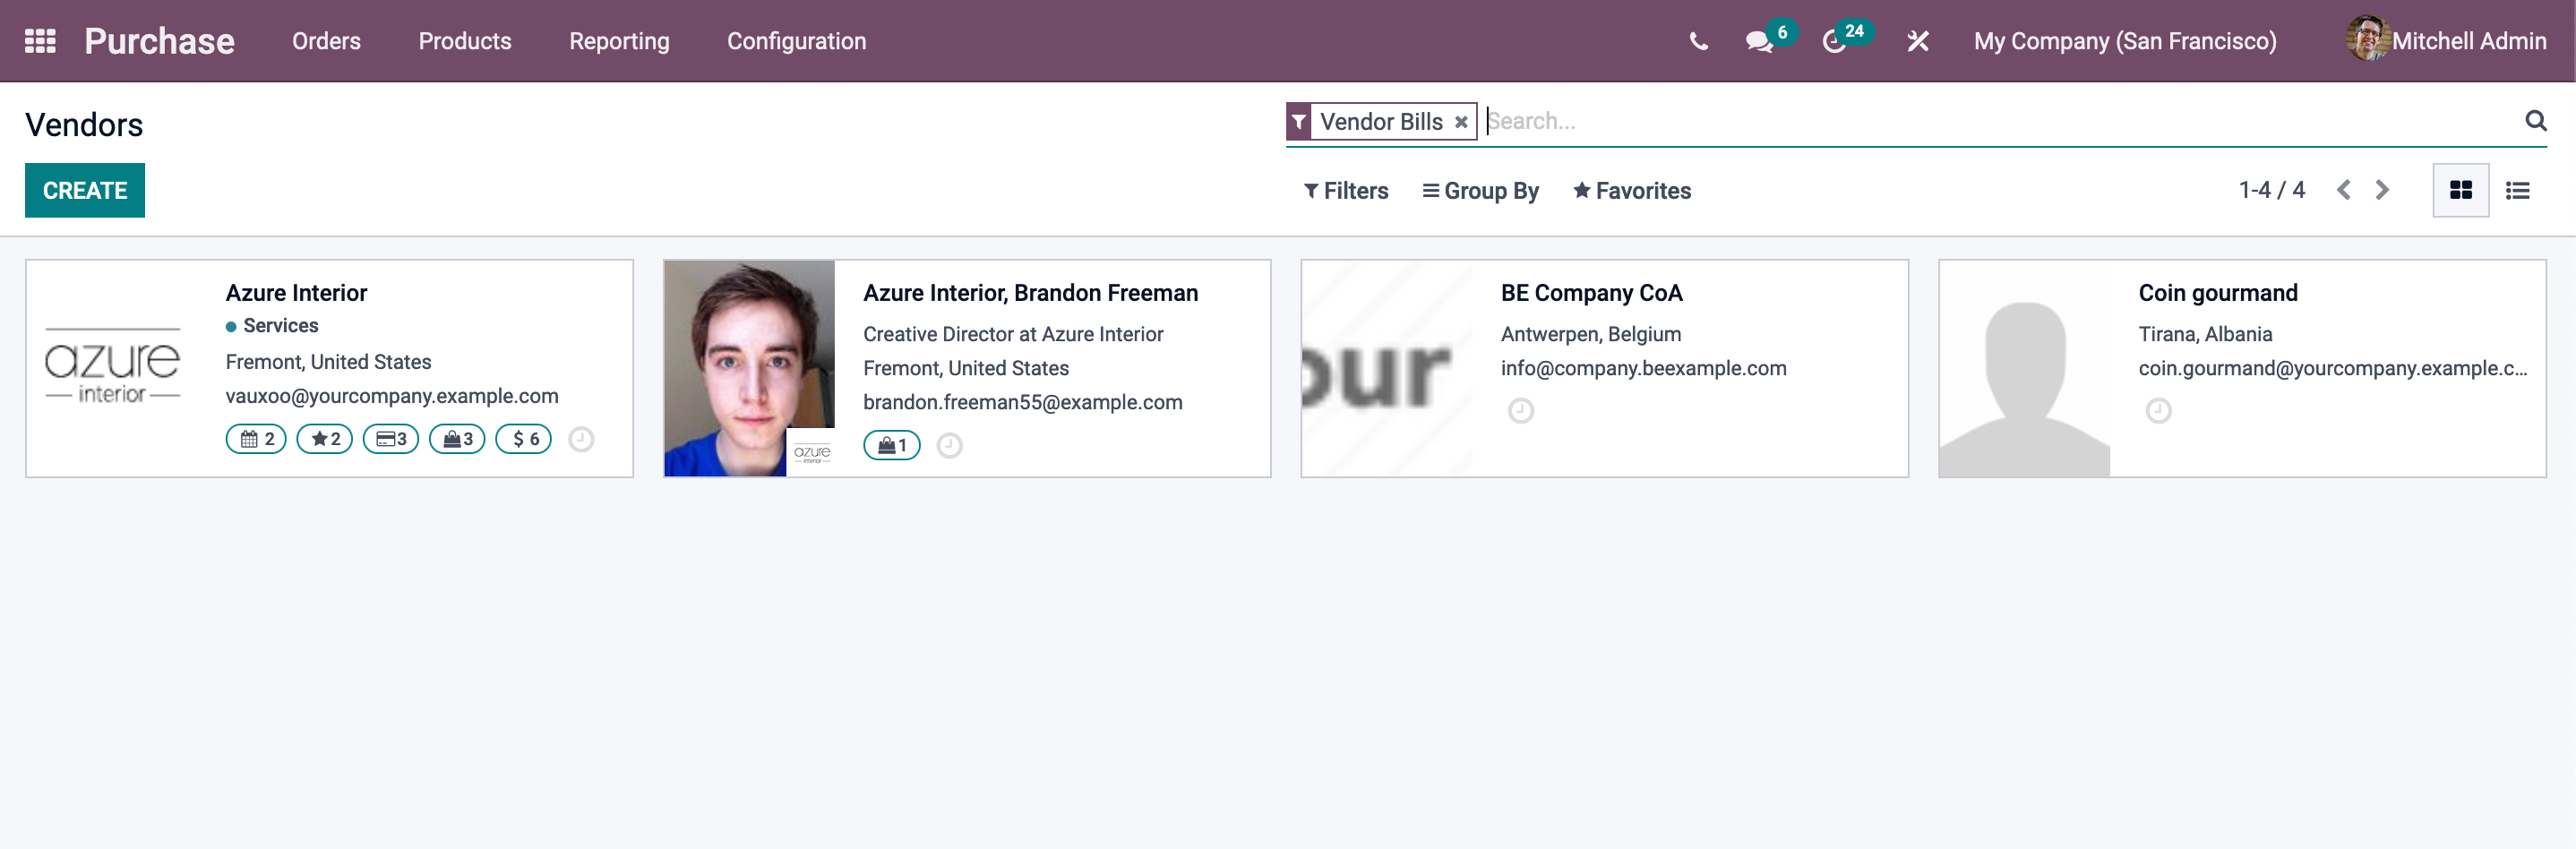The height and width of the screenshot is (849, 2576).
Task: Open the Configuration menu
Action: [796, 41]
